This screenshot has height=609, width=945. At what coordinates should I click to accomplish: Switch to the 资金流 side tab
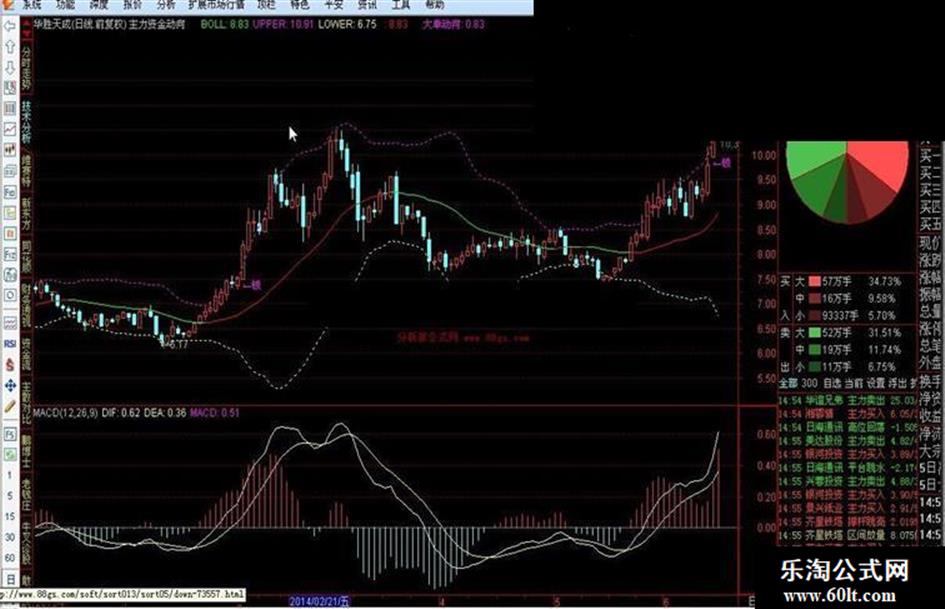27,353
